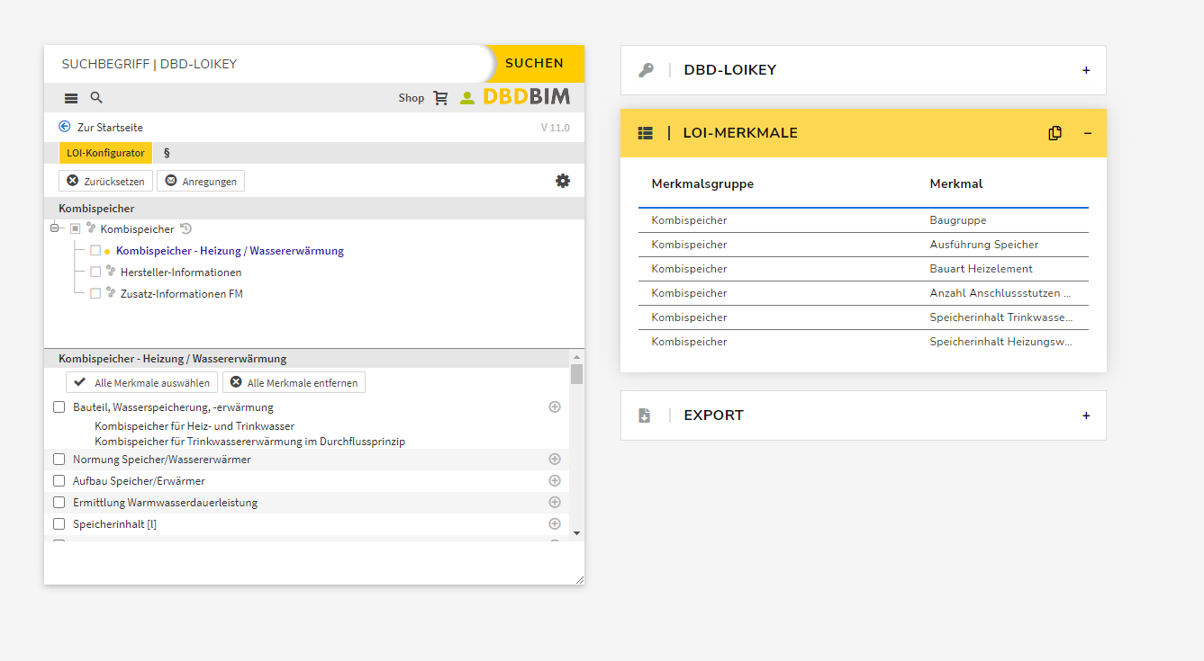The height and width of the screenshot is (661, 1204).
Task: Open the settings gear icon
Action: pyautogui.click(x=563, y=181)
